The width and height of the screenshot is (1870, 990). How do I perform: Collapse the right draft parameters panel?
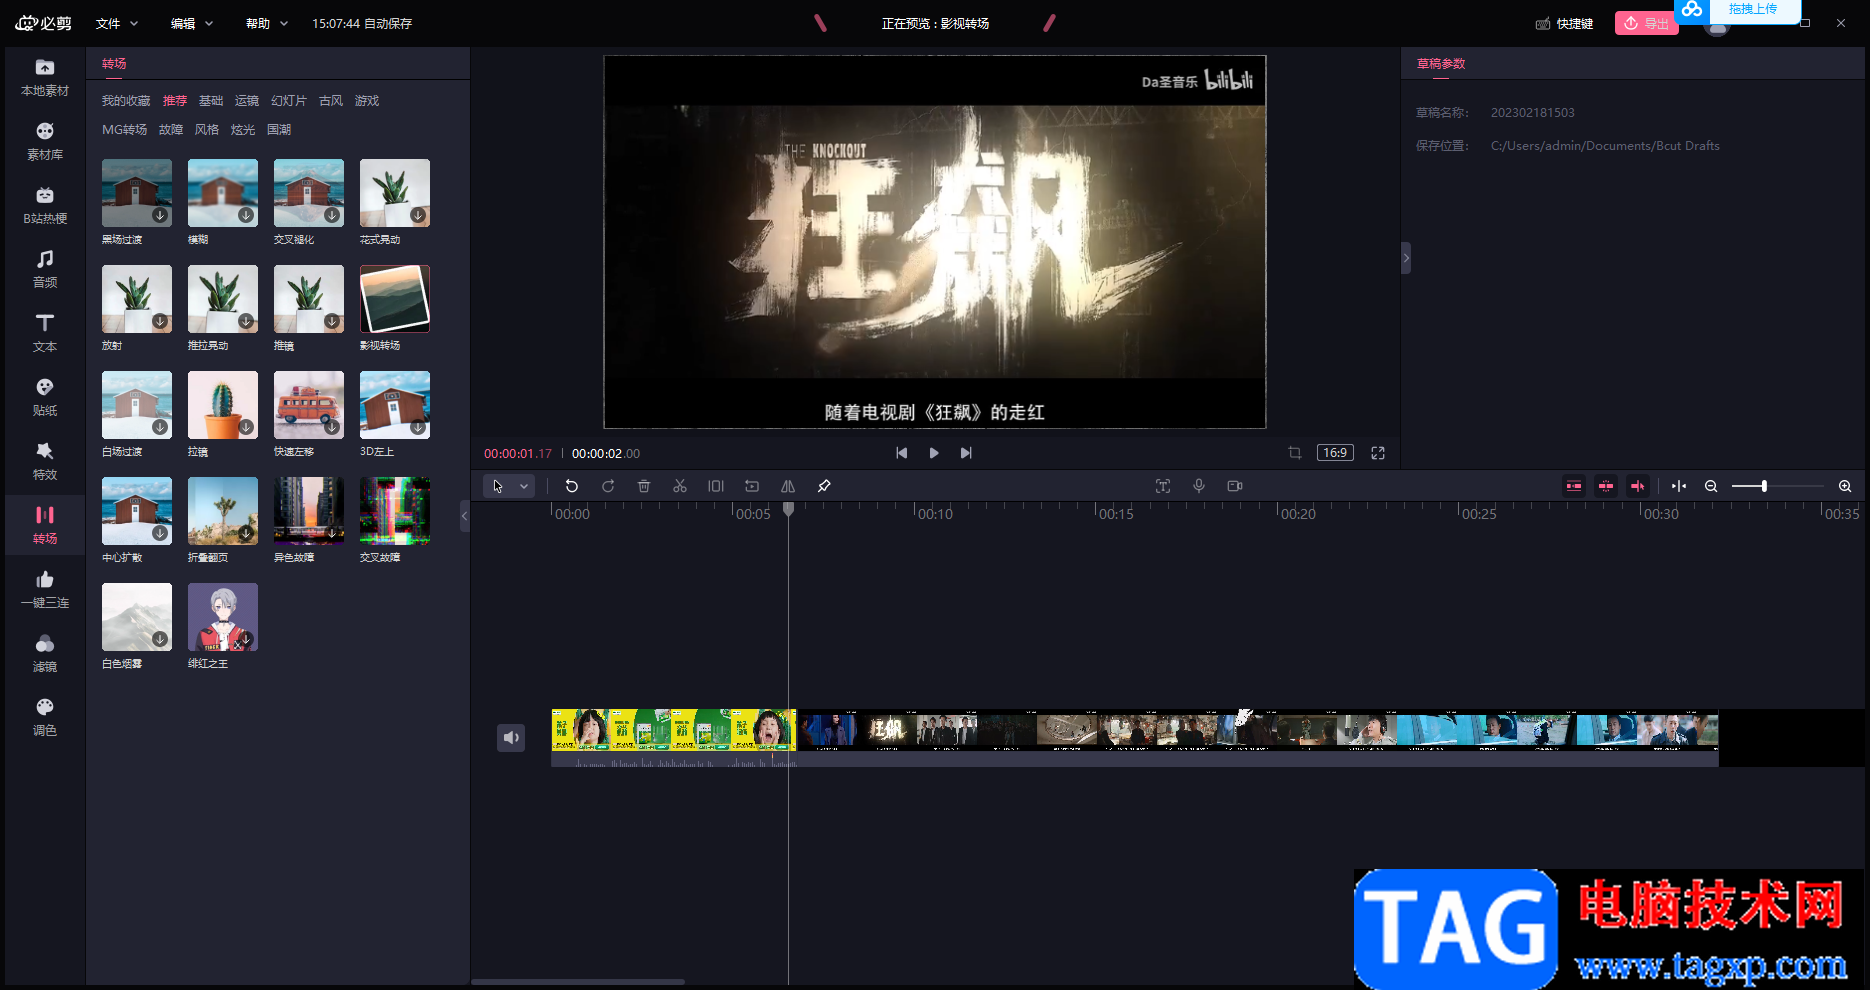coord(1406,258)
